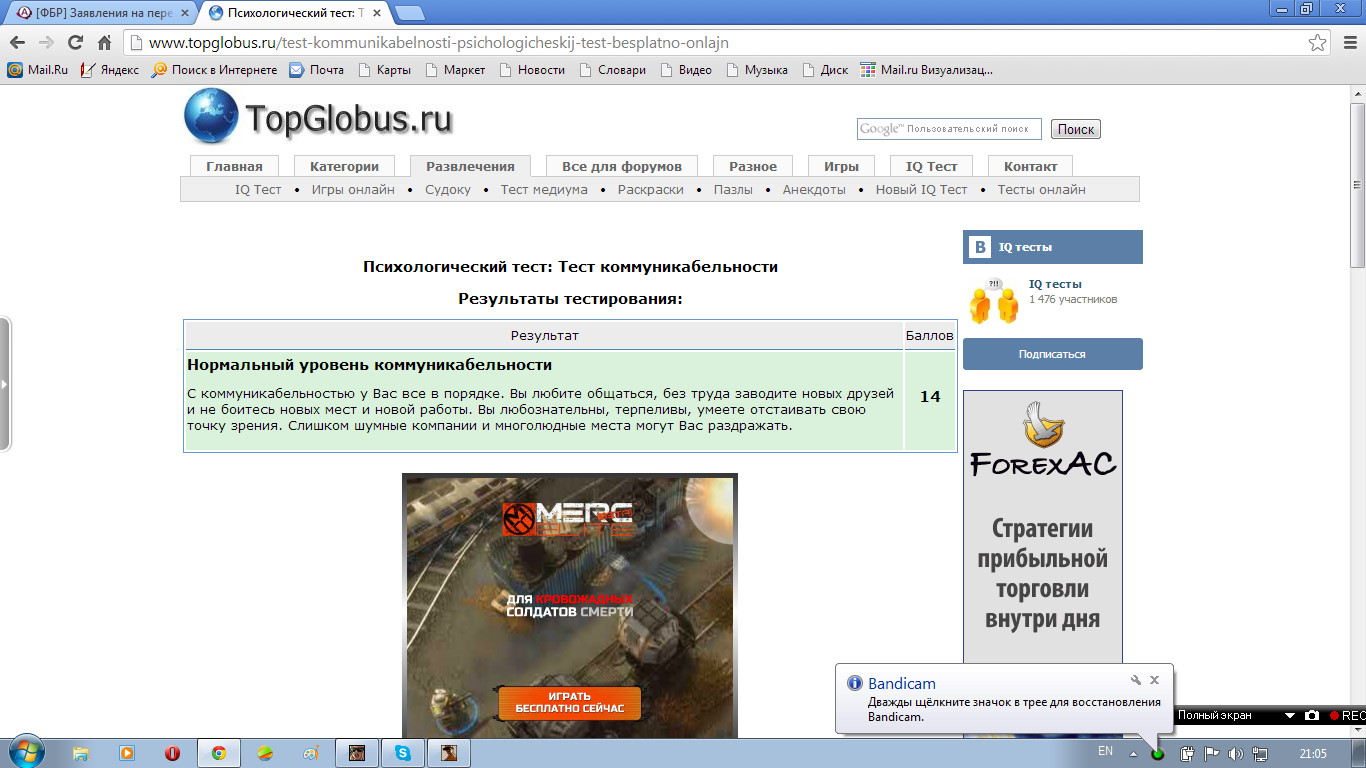Focus the Google custom search field
Screen dimensions: 1366x768
point(949,129)
